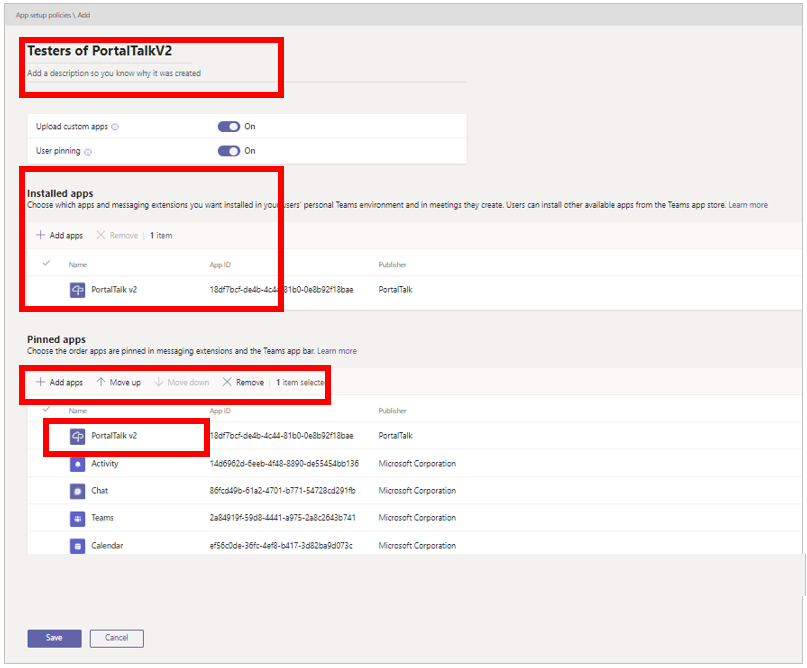Select all rows in Pinned apps table

[x=46, y=409]
